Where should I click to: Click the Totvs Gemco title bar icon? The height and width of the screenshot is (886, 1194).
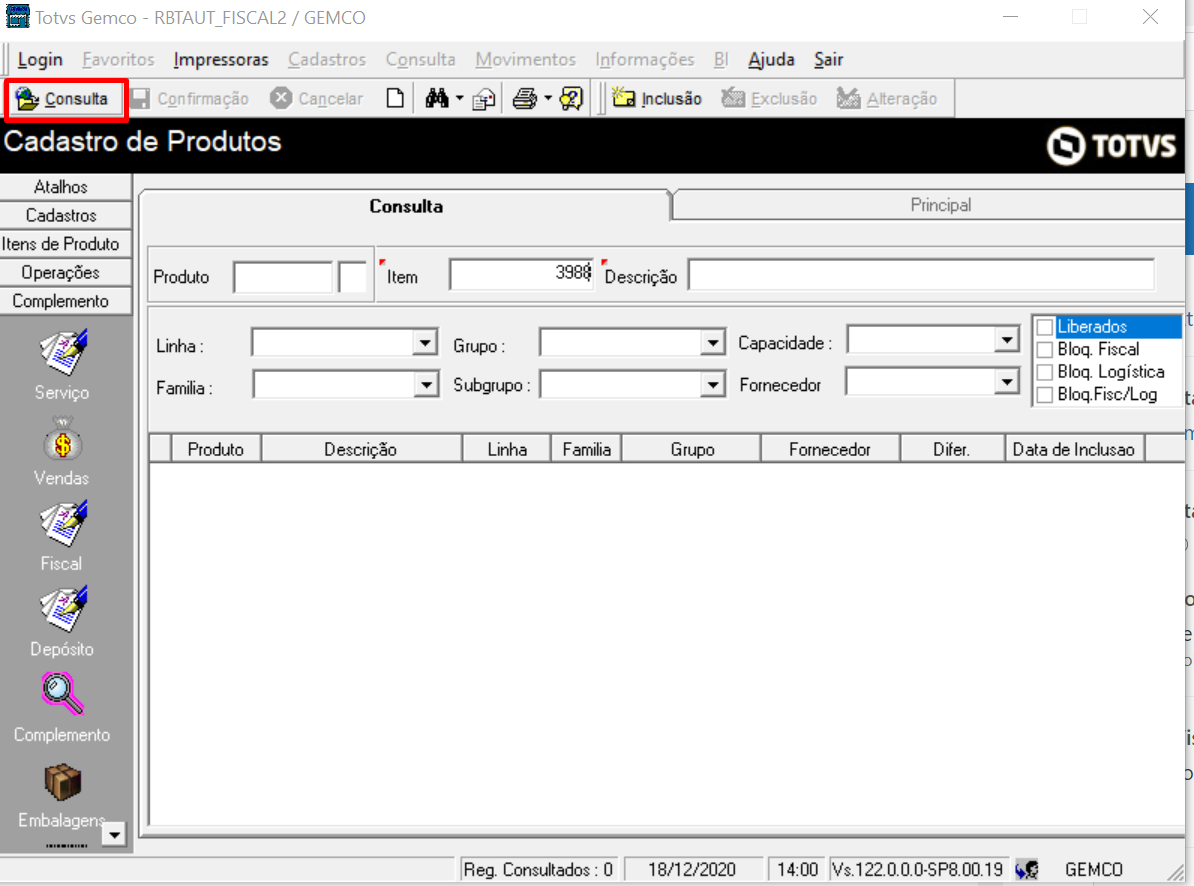(x=18, y=16)
